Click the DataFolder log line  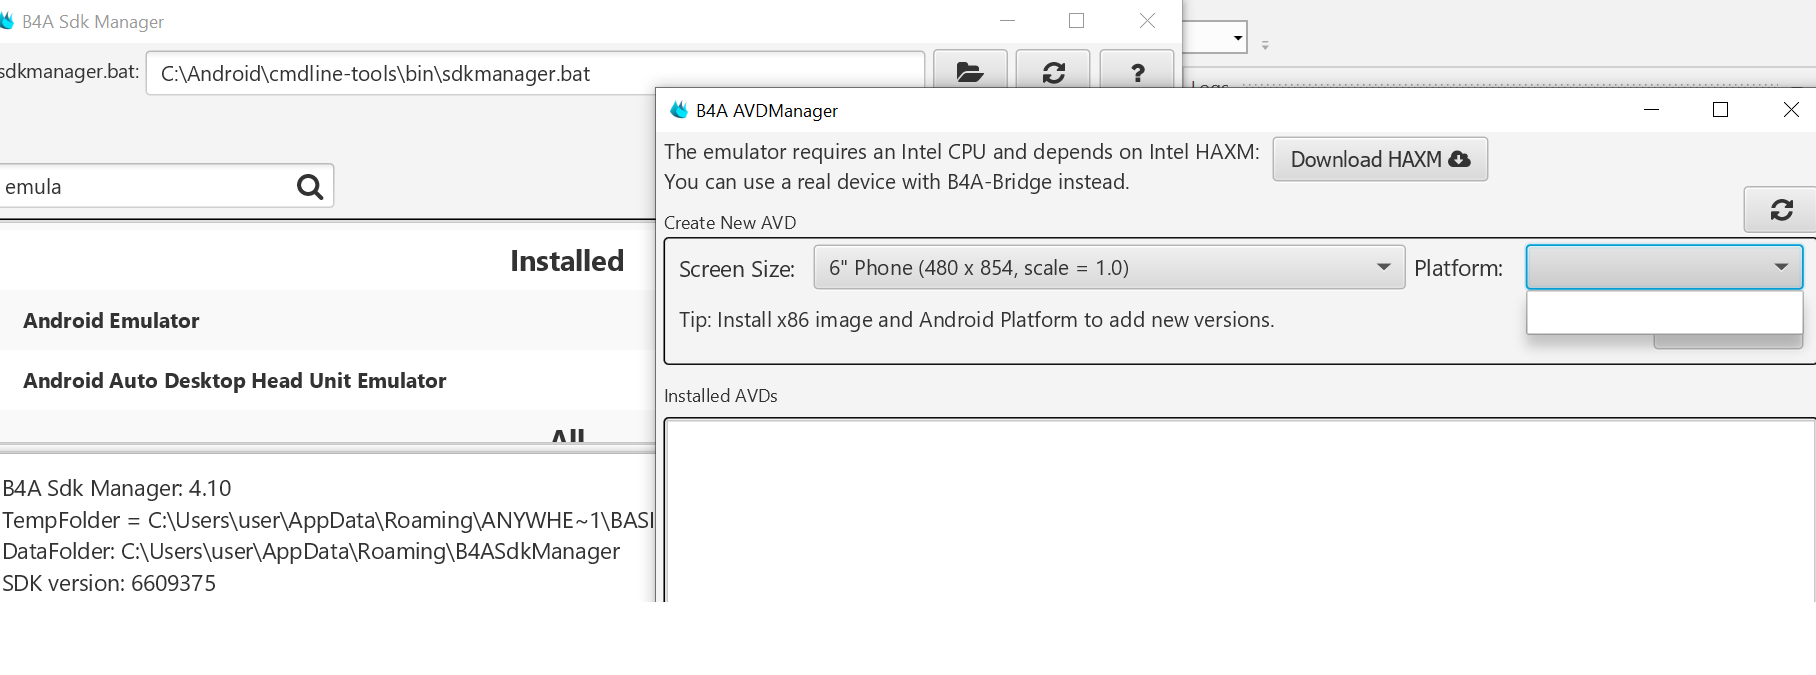coord(311,551)
